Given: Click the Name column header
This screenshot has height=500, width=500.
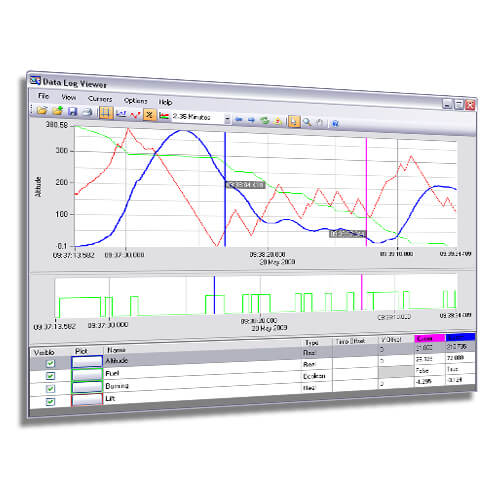Looking at the screenshot, I should pos(116,350).
